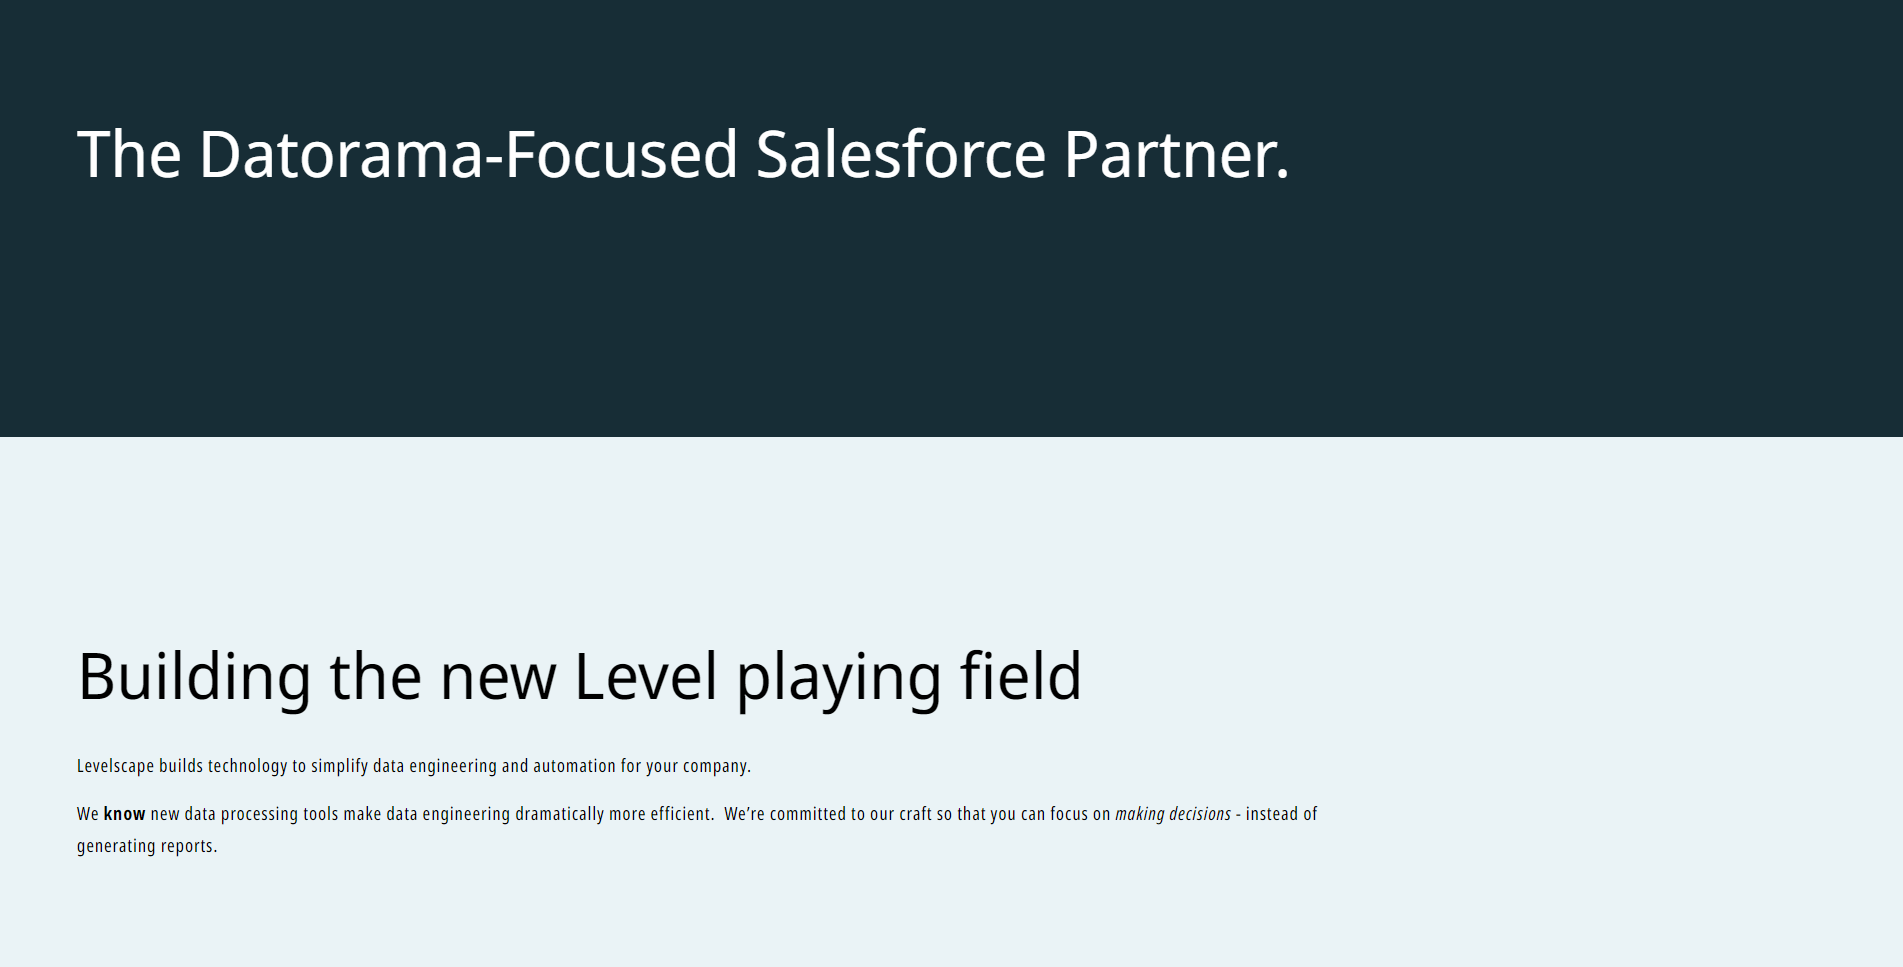Click the words playing field in the heading
The height and width of the screenshot is (967, 1903).
[x=909, y=678]
